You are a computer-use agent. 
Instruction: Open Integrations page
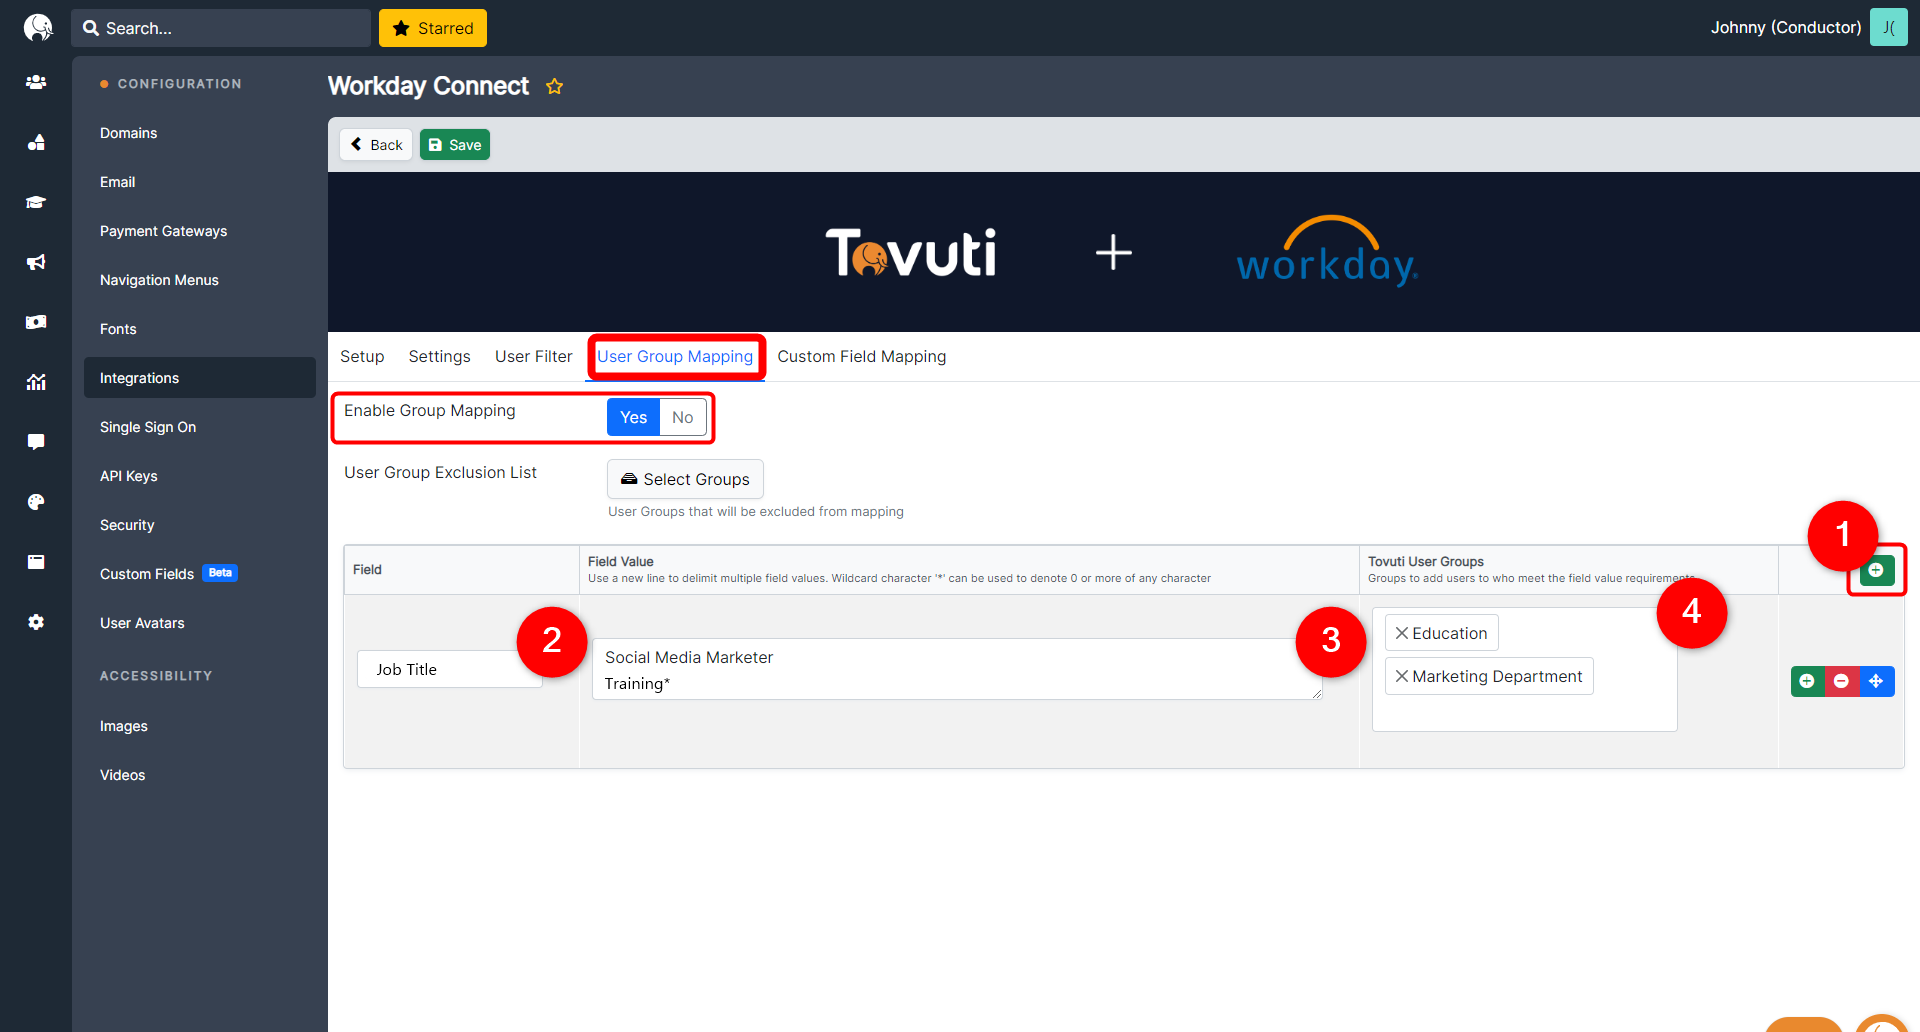coord(200,378)
